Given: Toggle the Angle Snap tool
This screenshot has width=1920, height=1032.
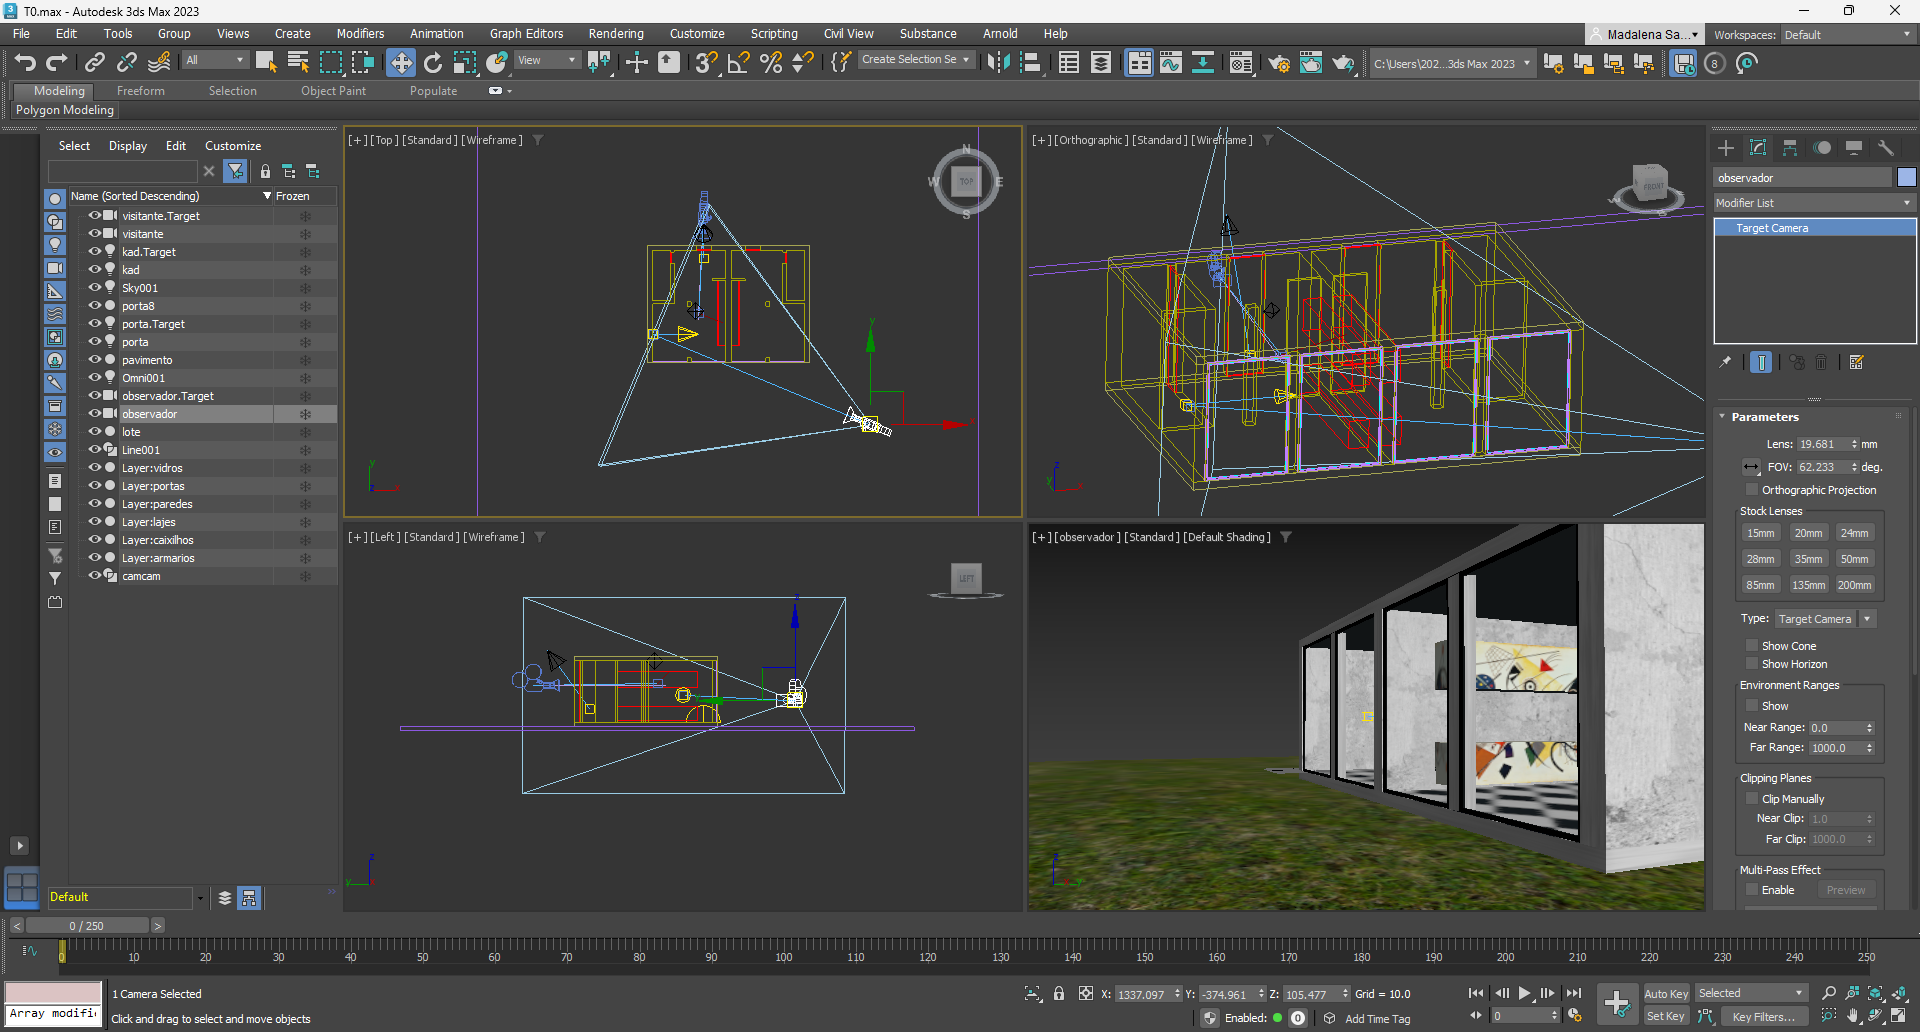Looking at the screenshot, I should click(738, 63).
